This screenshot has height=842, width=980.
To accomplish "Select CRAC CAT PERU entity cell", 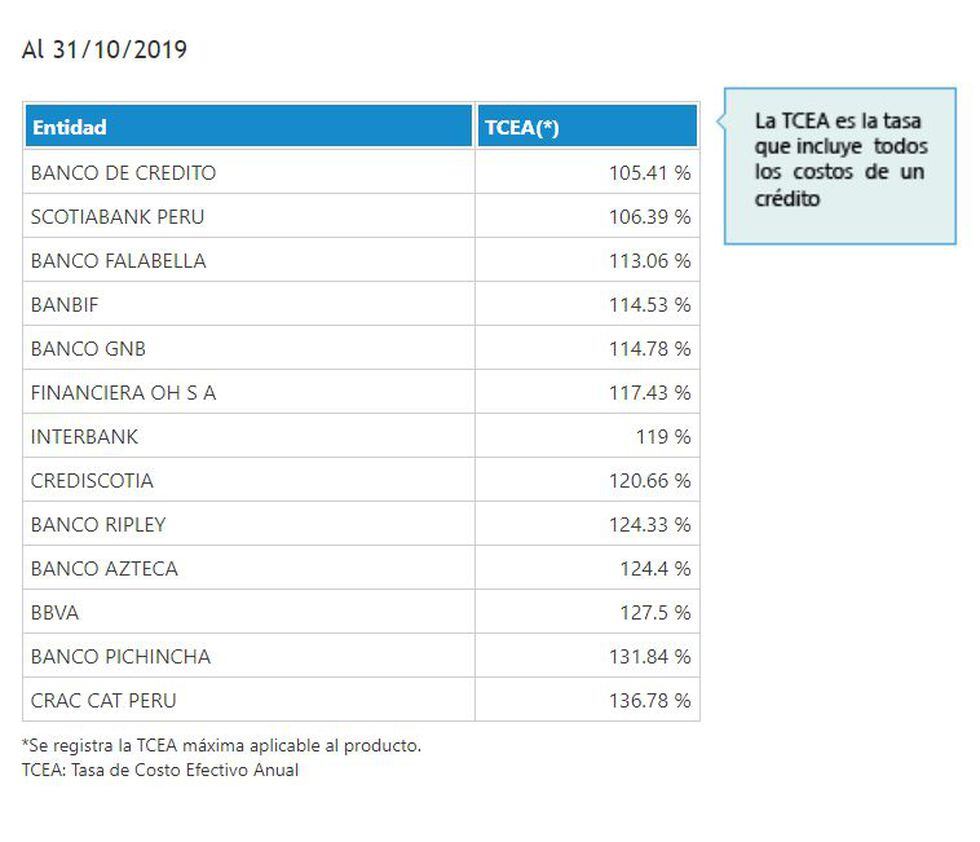I will click(x=103, y=701).
